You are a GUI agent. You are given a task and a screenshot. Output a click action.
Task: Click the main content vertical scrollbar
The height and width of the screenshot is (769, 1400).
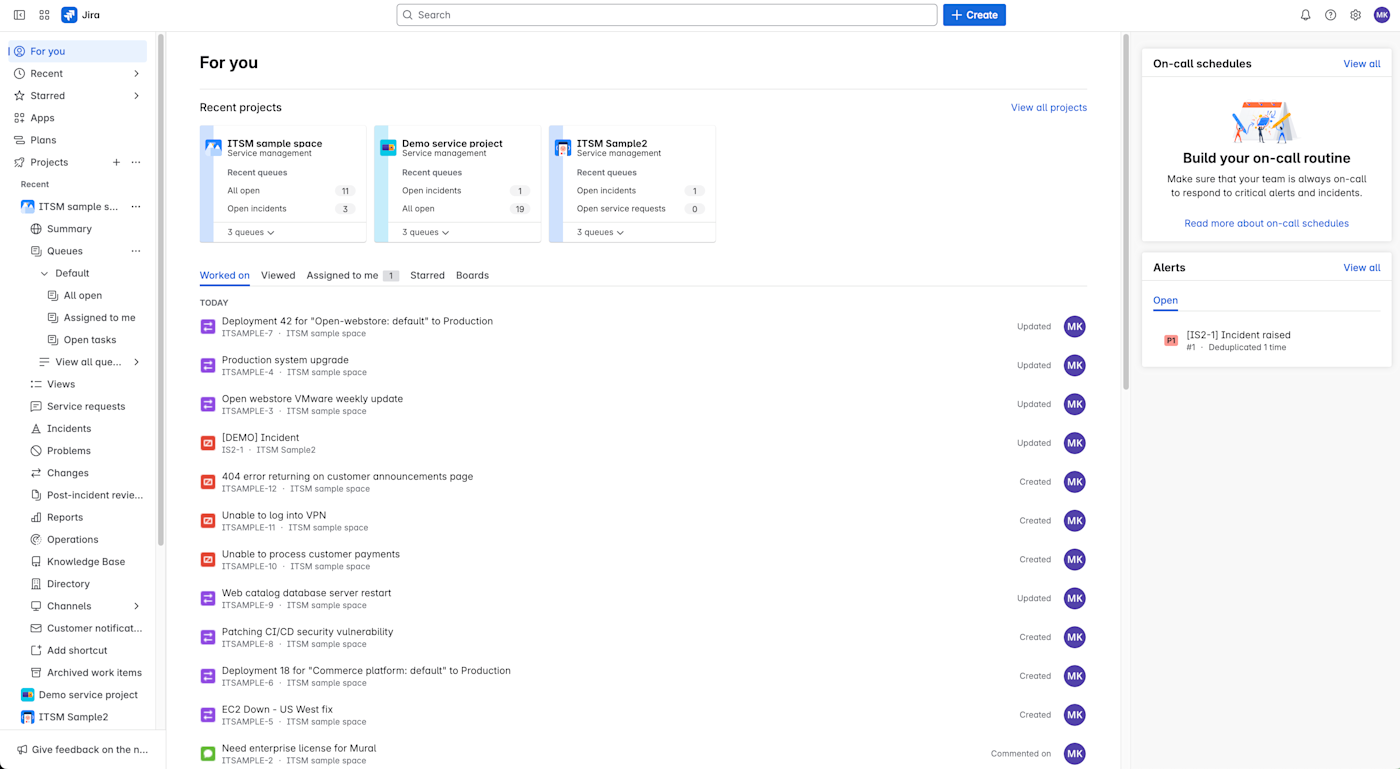tap(1126, 212)
